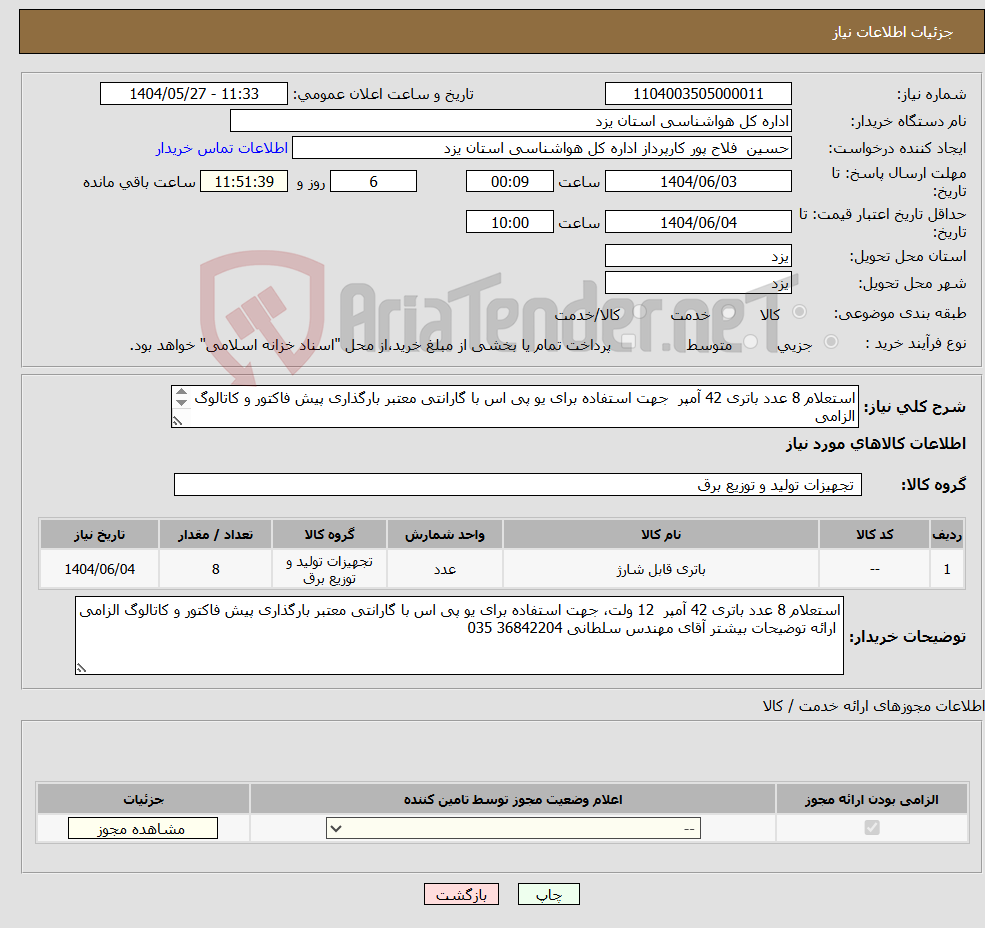Select the کالا radio button

tap(800, 312)
